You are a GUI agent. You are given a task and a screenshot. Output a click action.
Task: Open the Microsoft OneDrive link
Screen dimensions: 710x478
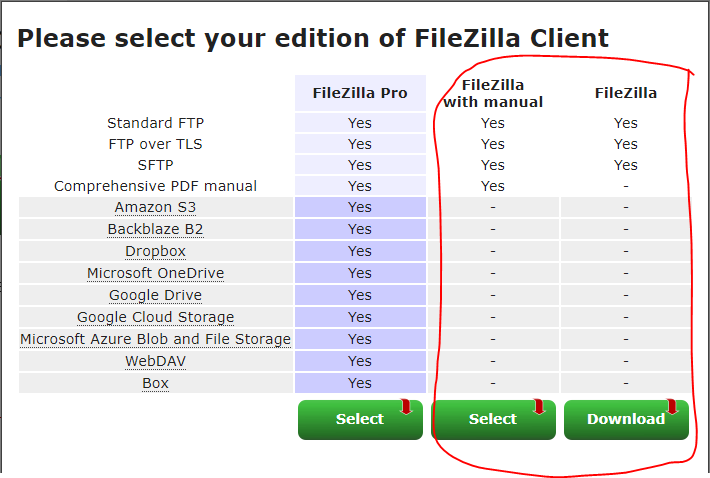point(156,273)
